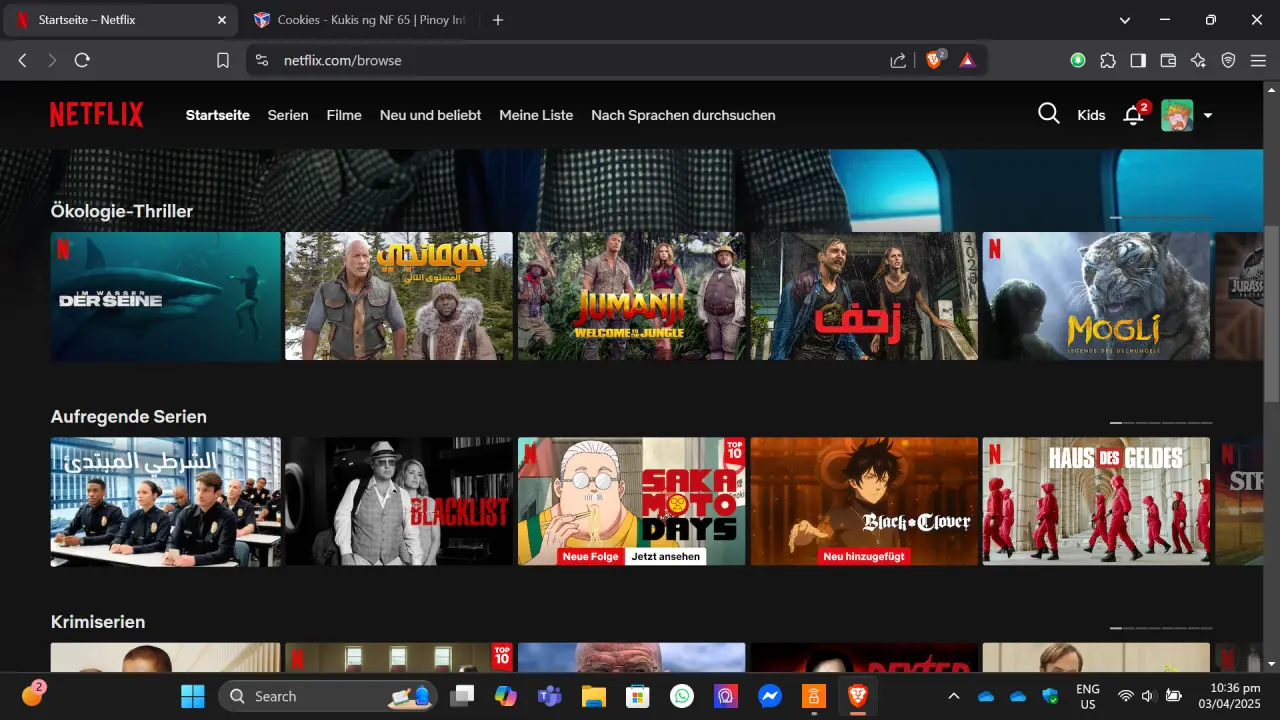This screenshot has height=720, width=1280.
Task: Expand the tab search chevron
Action: pos(1125,20)
